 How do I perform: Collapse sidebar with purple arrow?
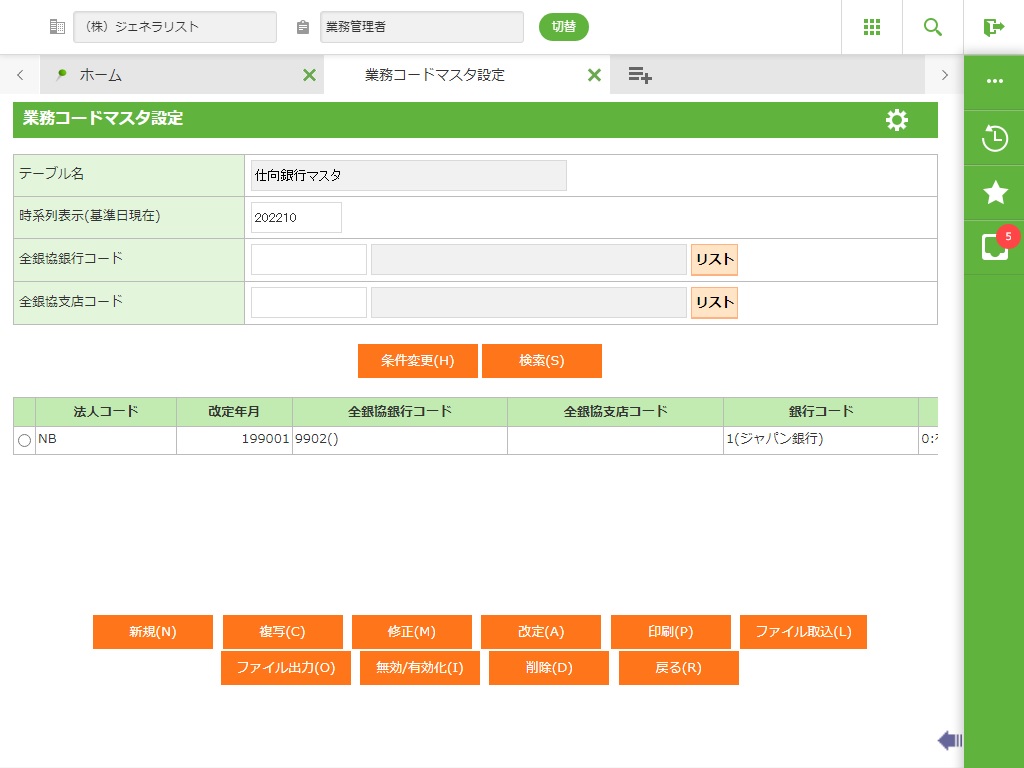949,740
